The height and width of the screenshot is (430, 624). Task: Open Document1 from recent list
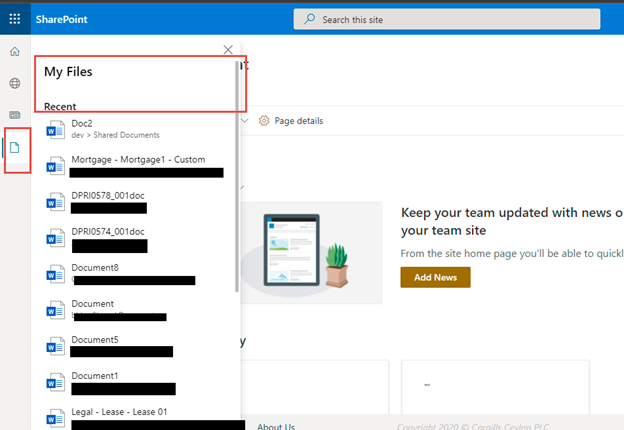tap(95, 375)
